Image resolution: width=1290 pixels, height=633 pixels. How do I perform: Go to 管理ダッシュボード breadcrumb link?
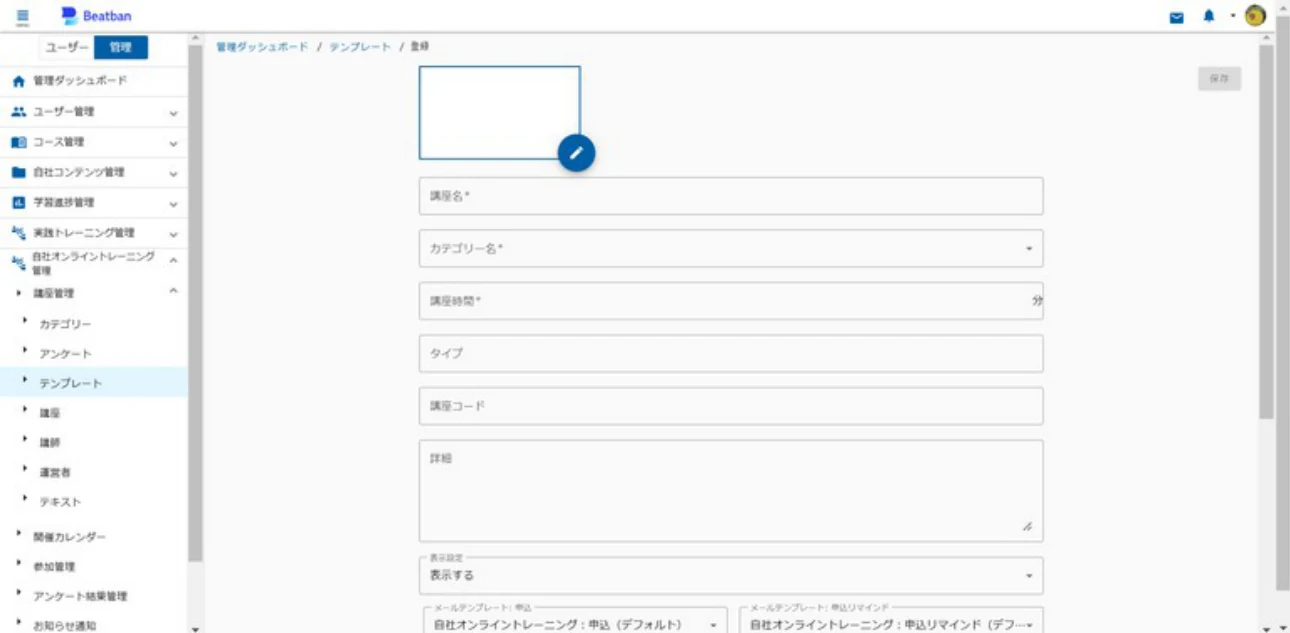coord(262,47)
